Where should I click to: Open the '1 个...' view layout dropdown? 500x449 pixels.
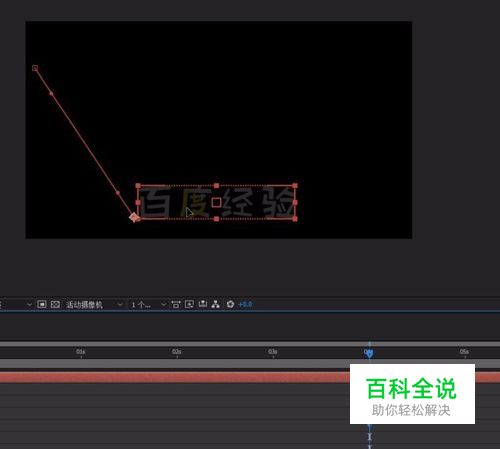(148, 304)
